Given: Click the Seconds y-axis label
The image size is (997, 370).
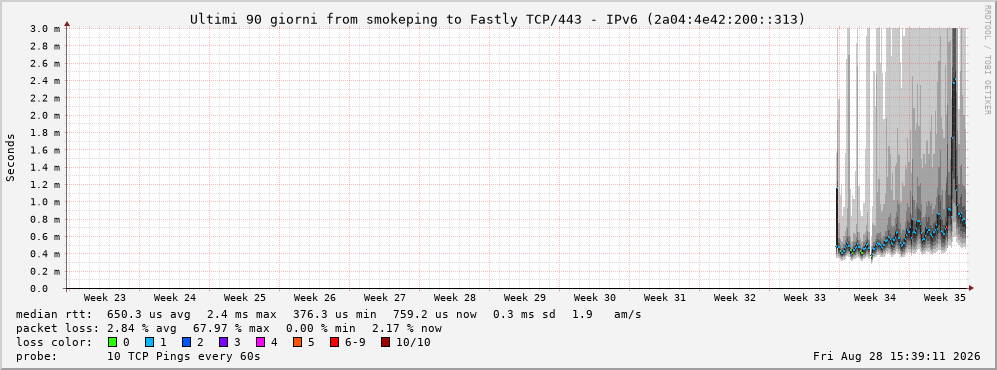Looking at the screenshot, I should click(x=11, y=158).
